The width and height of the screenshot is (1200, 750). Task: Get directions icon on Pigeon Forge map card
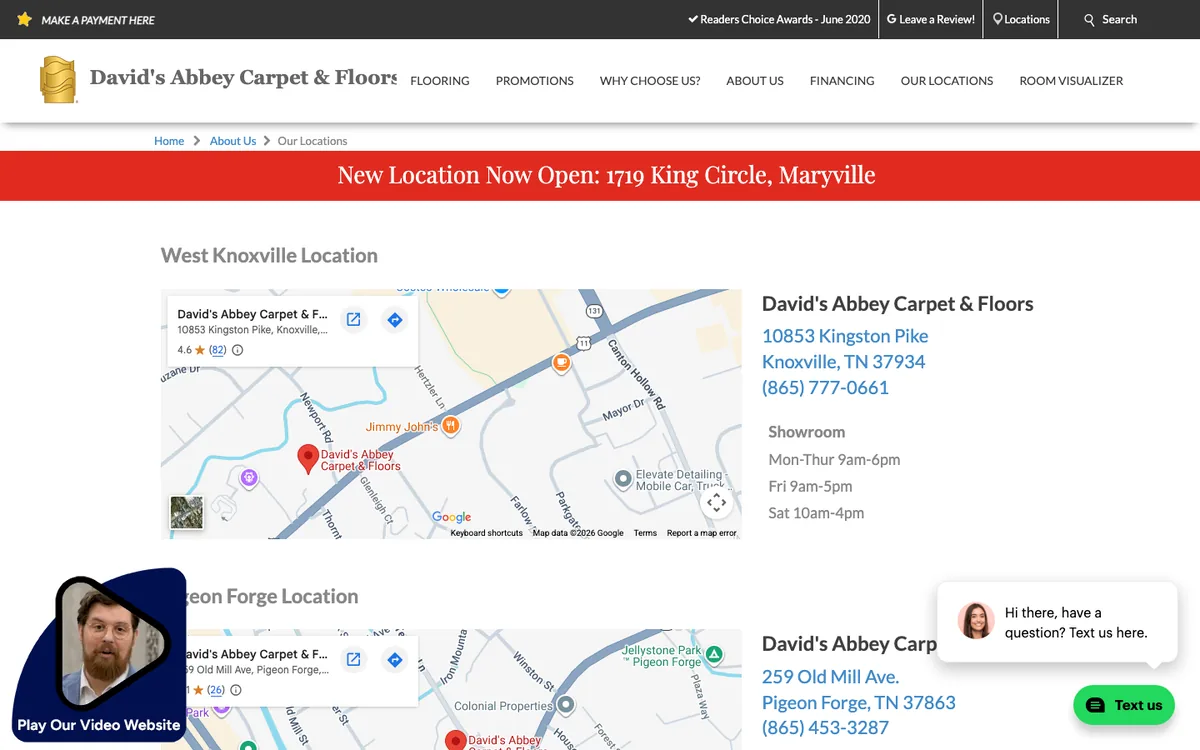coord(395,660)
